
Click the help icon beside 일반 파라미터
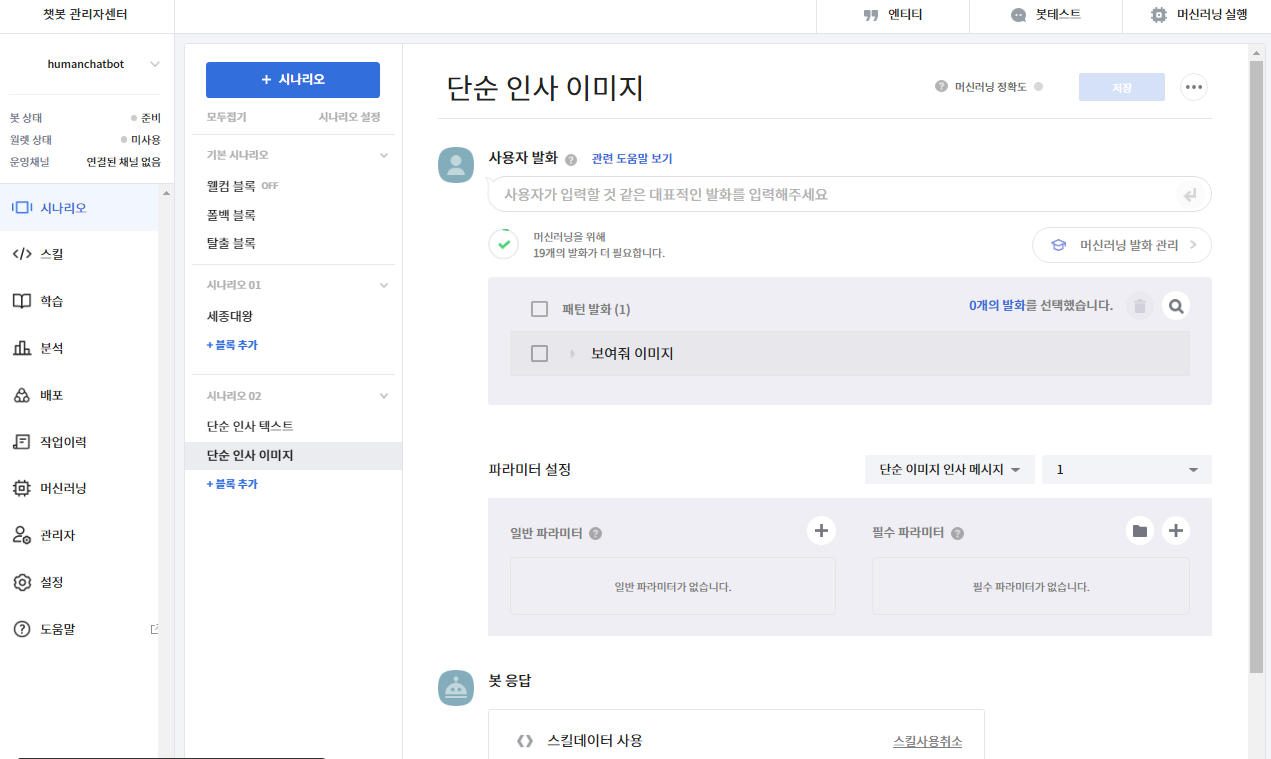(x=596, y=534)
